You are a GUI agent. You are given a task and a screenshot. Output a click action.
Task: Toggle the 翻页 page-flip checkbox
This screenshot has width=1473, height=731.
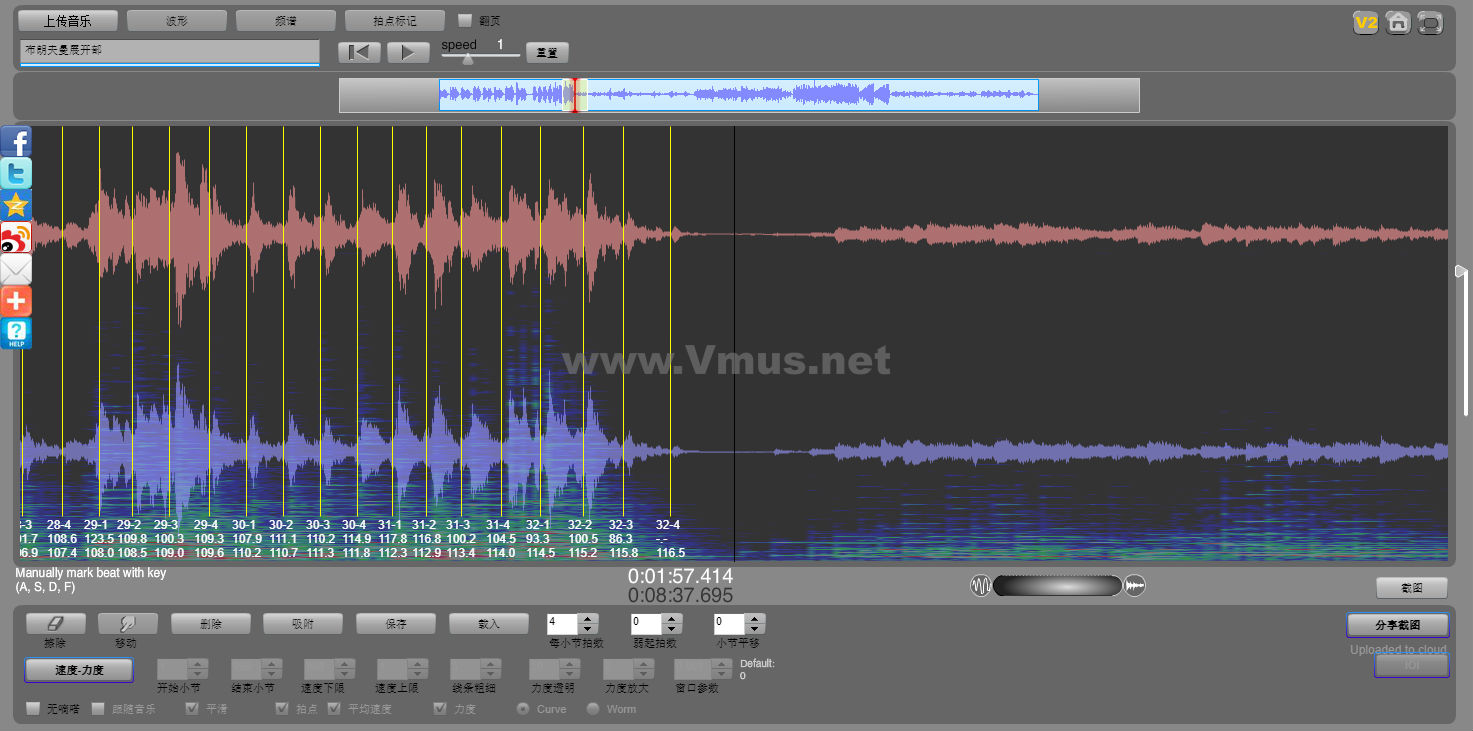pos(464,20)
